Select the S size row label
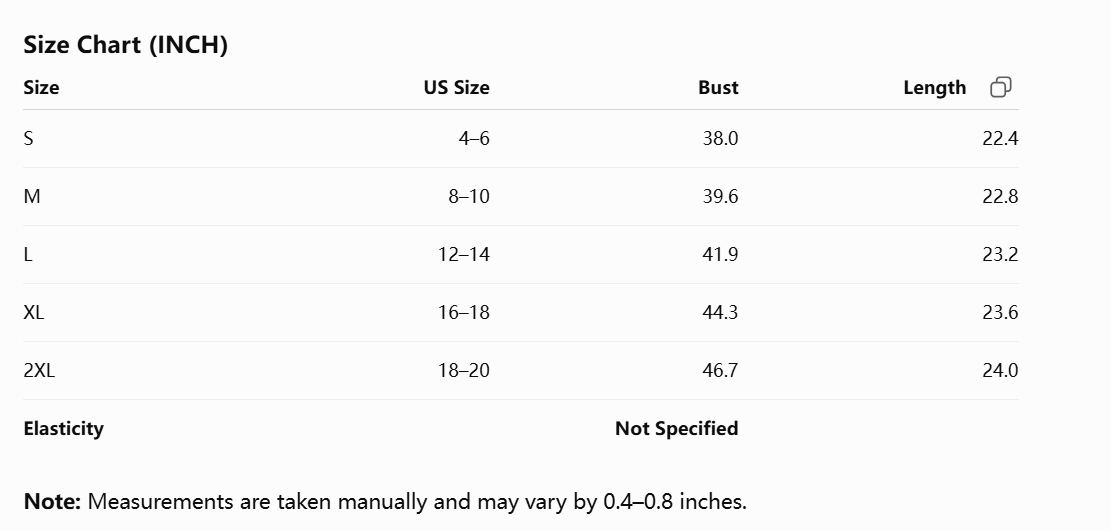Screen dimensions: 1111x531 (x=28, y=138)
